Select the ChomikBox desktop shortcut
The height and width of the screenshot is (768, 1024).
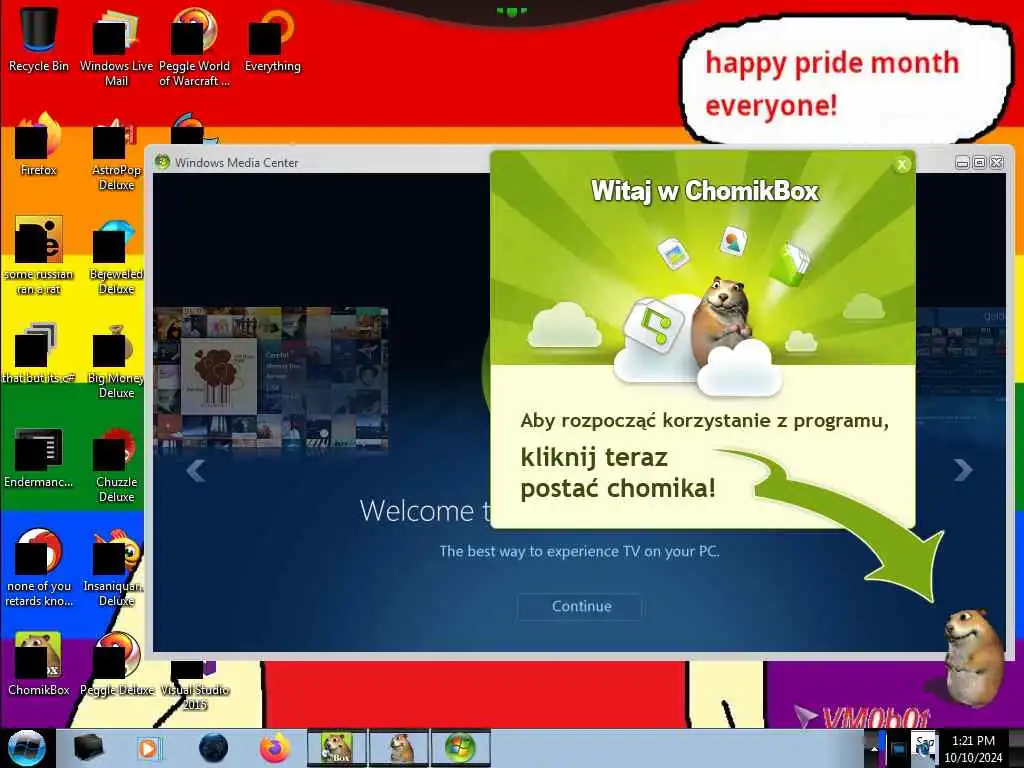[39, 664]
